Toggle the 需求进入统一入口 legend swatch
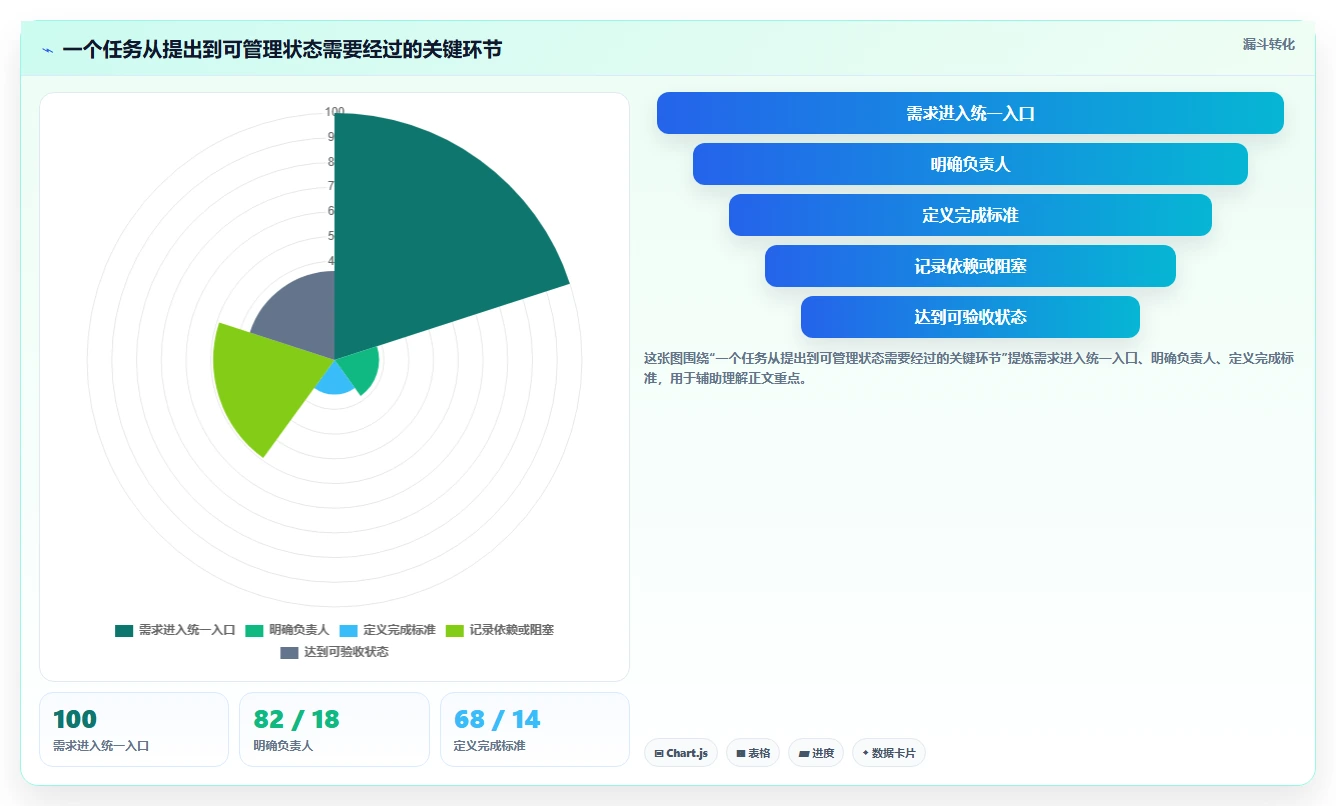This screenshot has height=806, width=1336. (x=124, y=630)
